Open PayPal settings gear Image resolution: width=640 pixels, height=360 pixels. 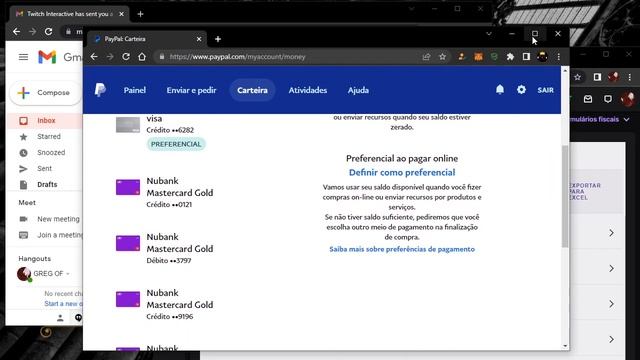coord(521,90)
